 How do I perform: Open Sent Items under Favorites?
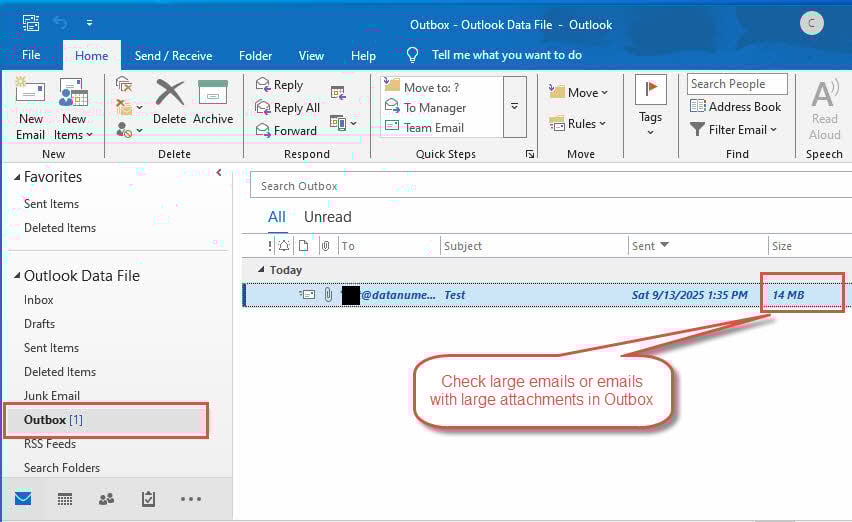coord(51,204)
